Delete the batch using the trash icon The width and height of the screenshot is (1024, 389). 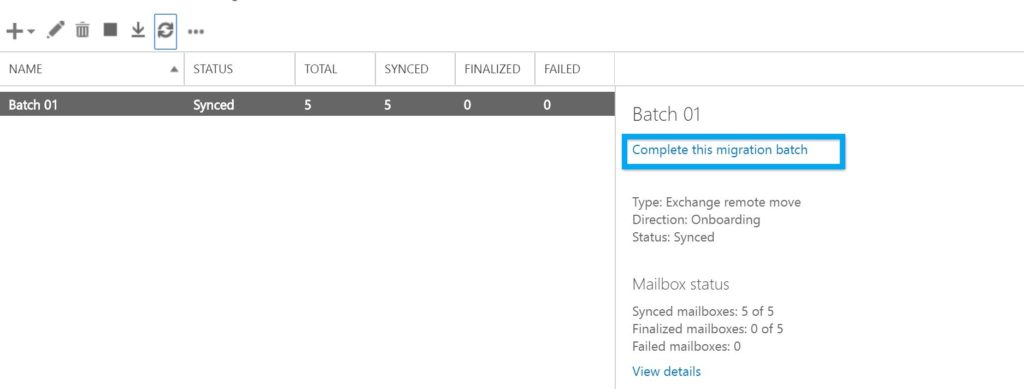(x=82, y=30)
